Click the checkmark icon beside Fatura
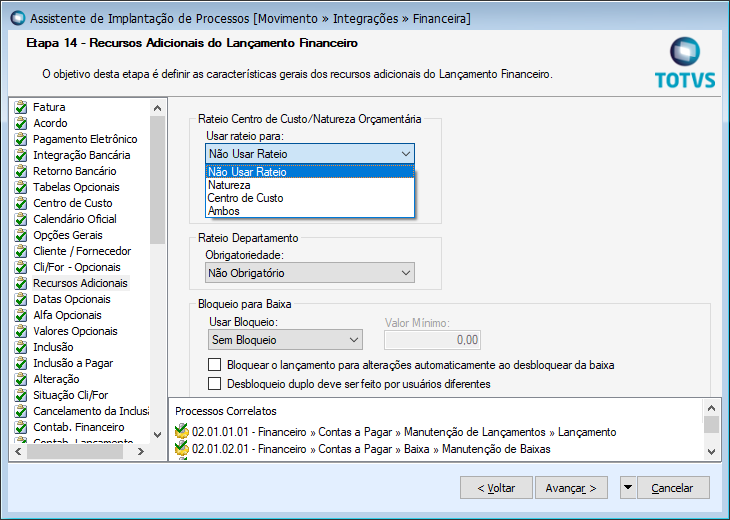Screen dimensions: 730x520 click(20, 108)
